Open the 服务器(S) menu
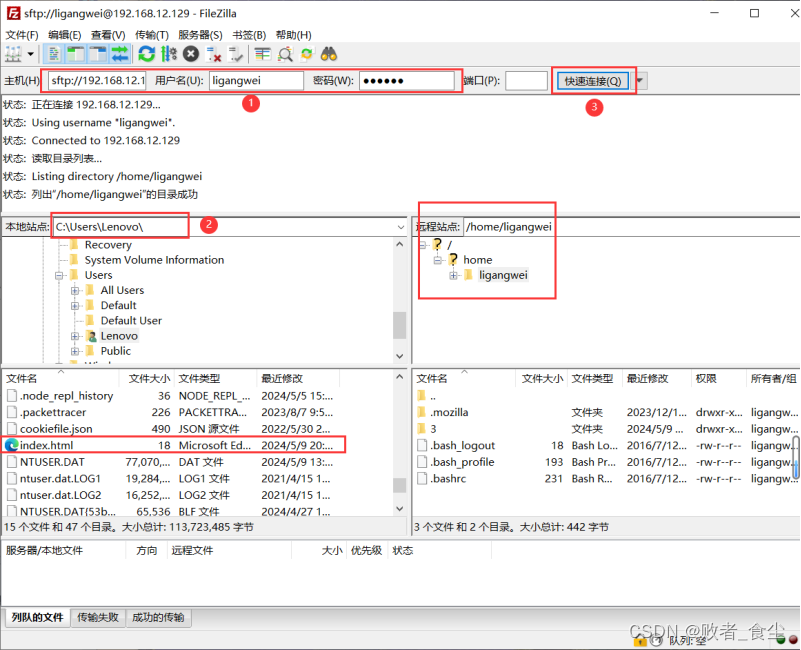Image resolution: width=801 pixels, height=650 pixels. (x=200, y=35)
